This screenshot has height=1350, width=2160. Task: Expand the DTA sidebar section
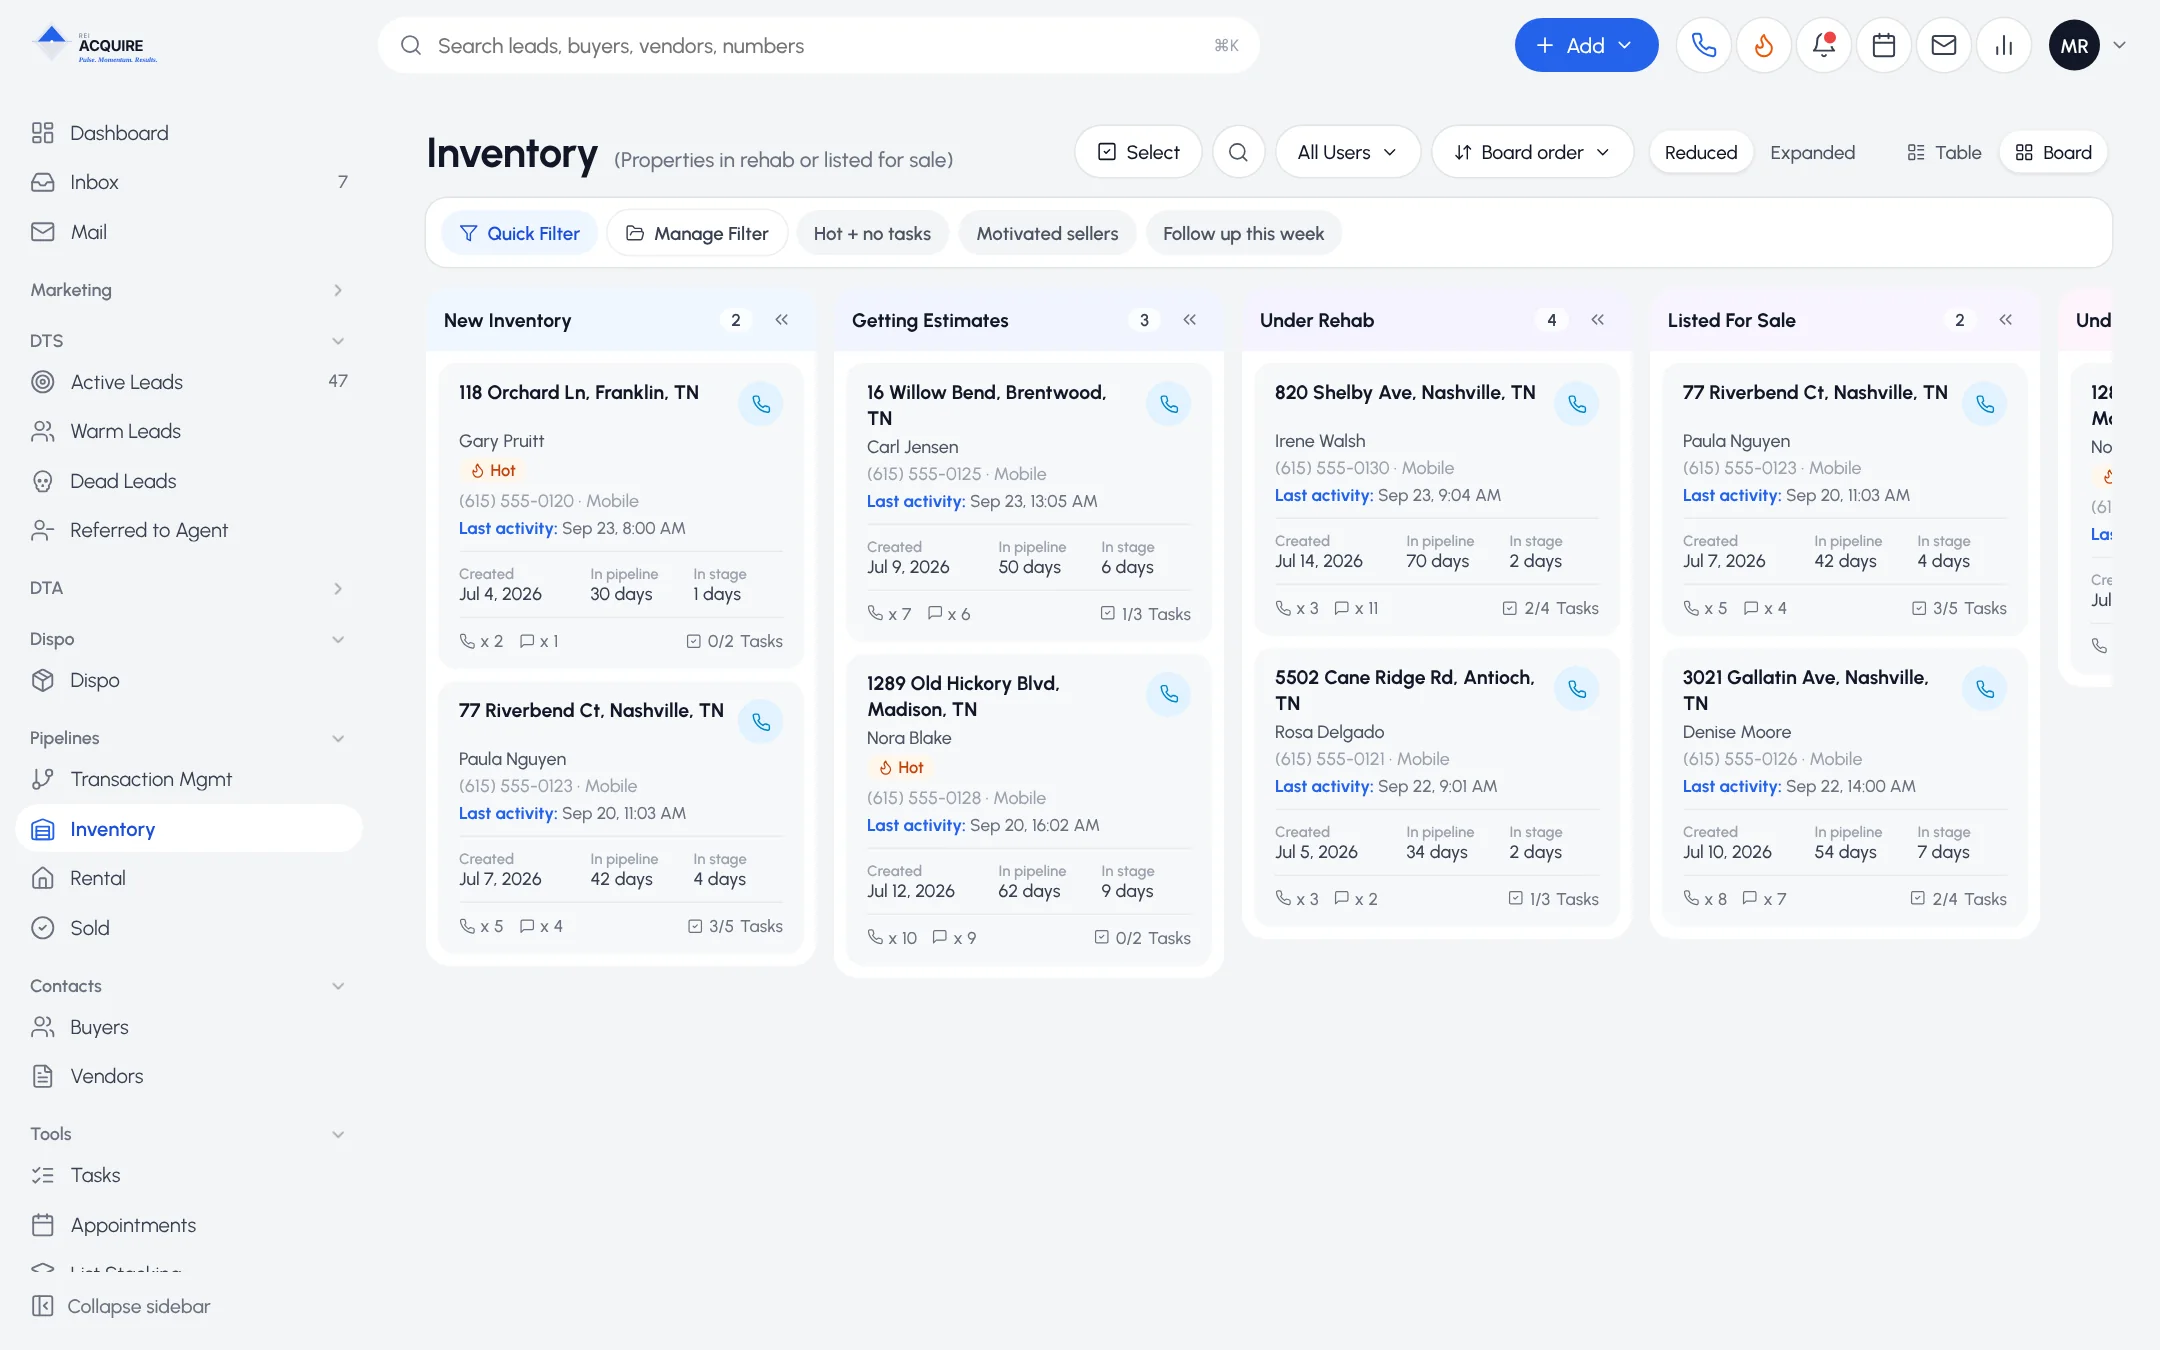(187, 588)
